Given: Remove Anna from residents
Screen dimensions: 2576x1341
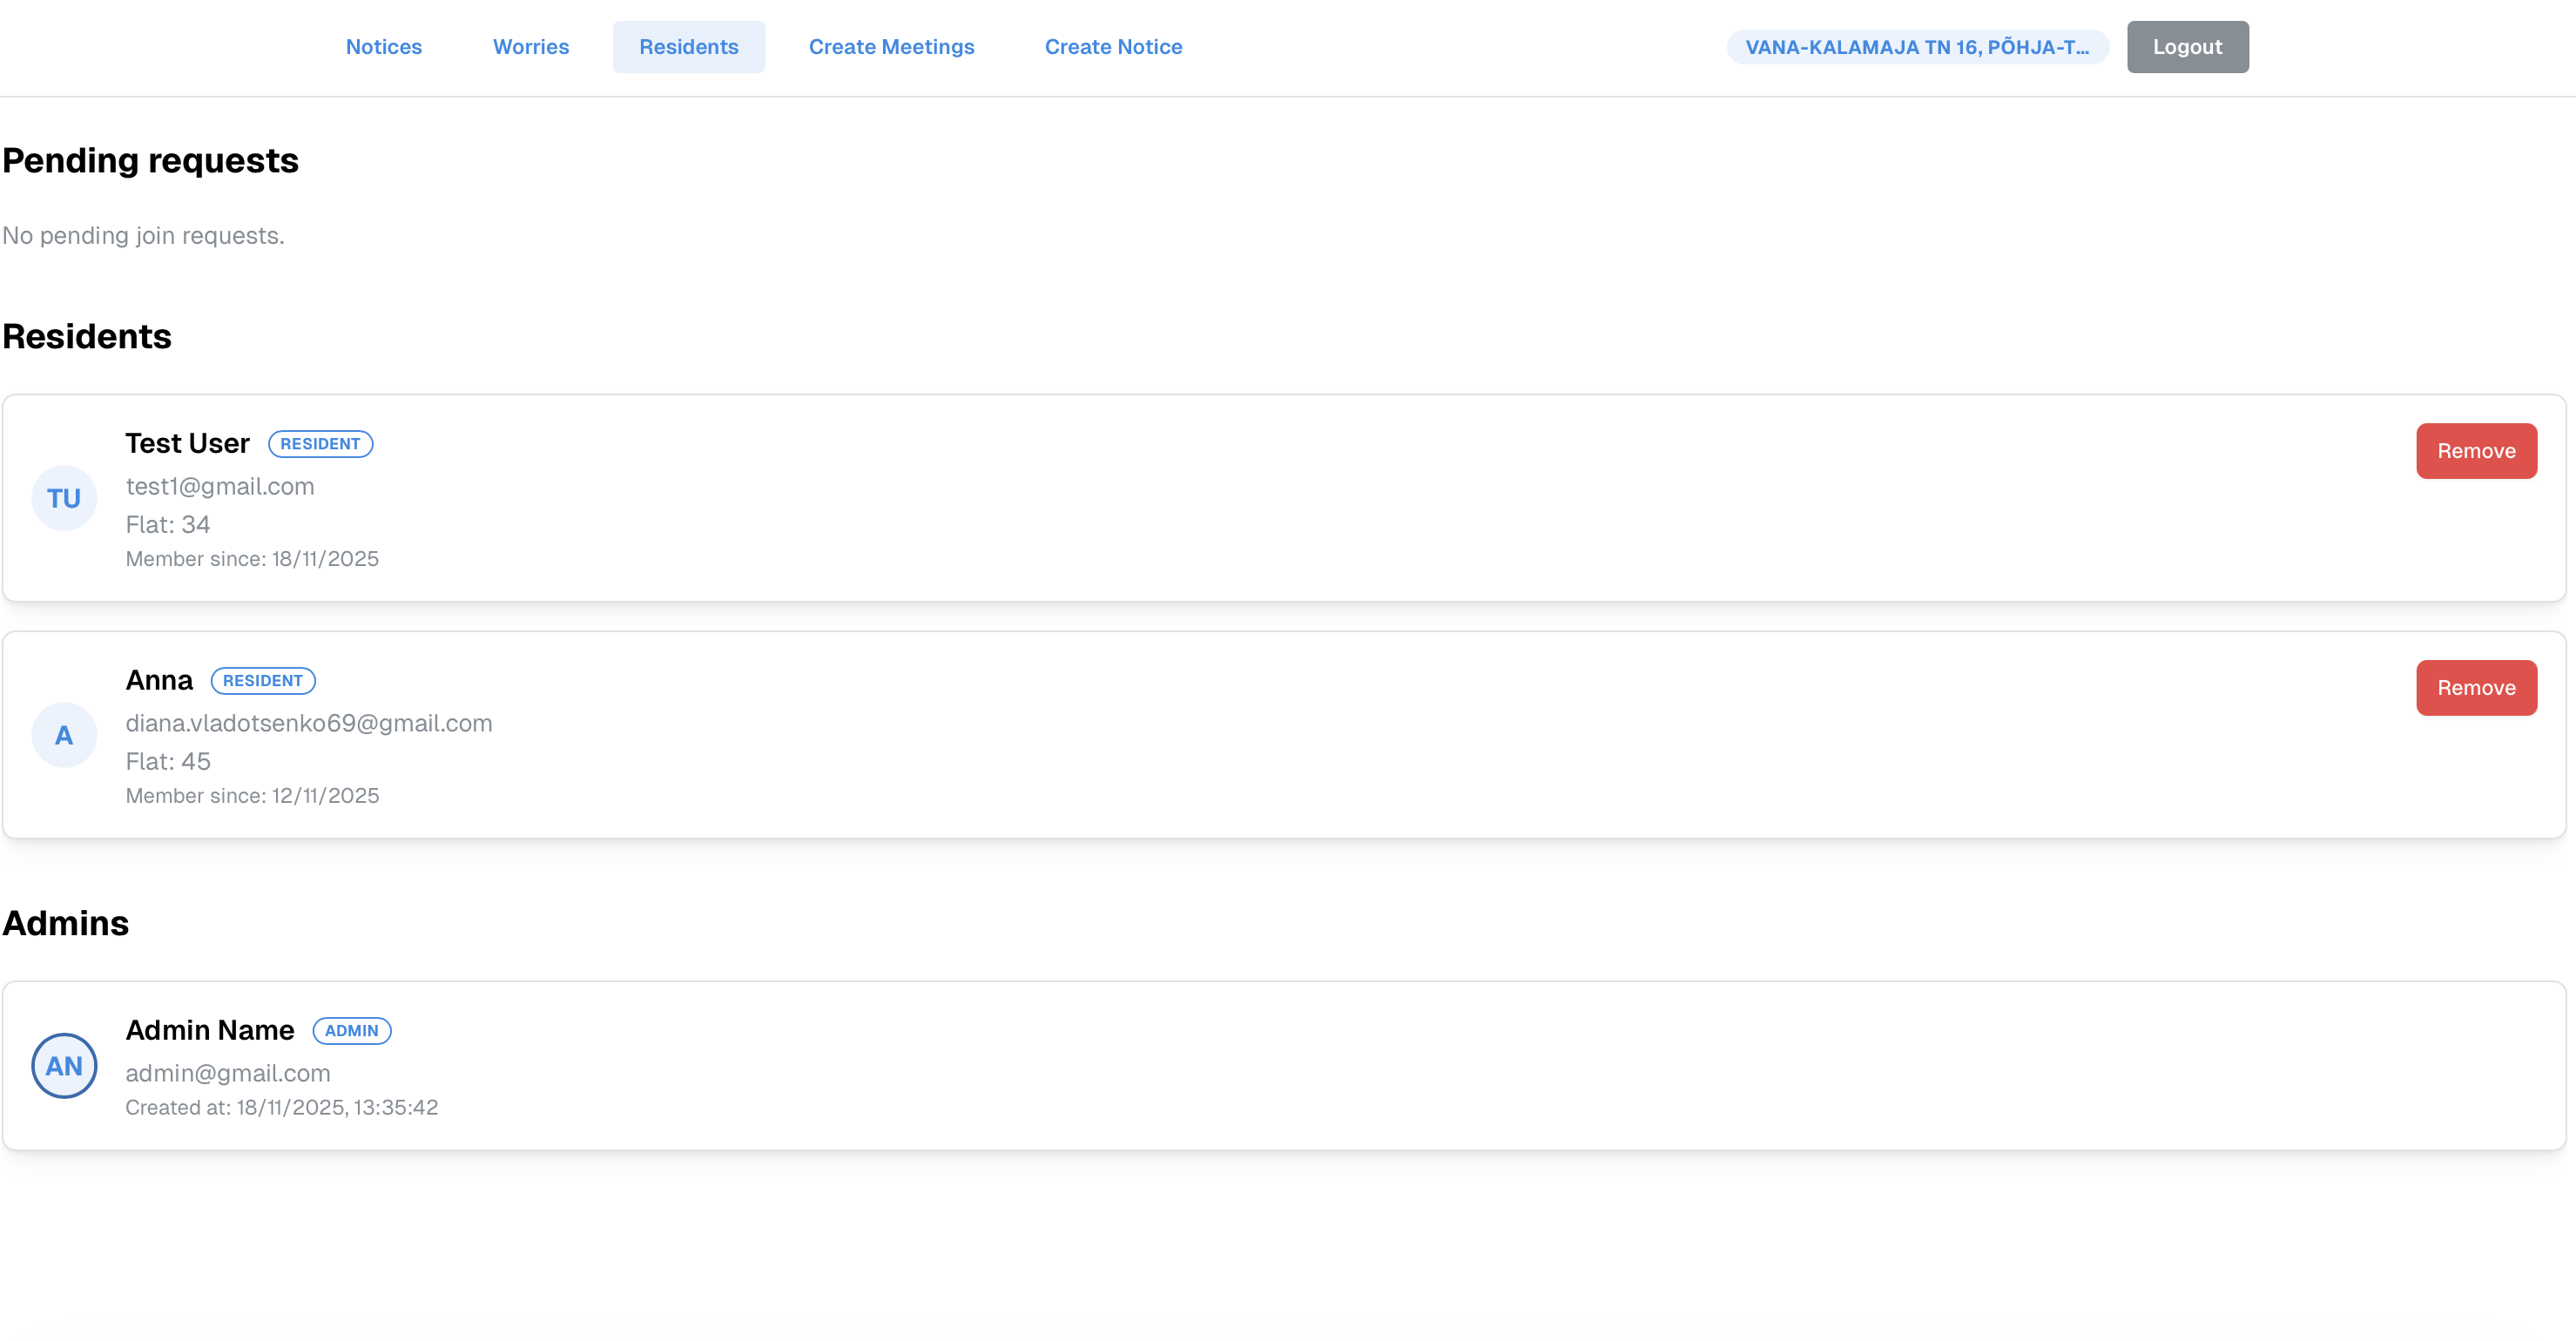Looking at the screenshot, I should [x=2476, y=688].
